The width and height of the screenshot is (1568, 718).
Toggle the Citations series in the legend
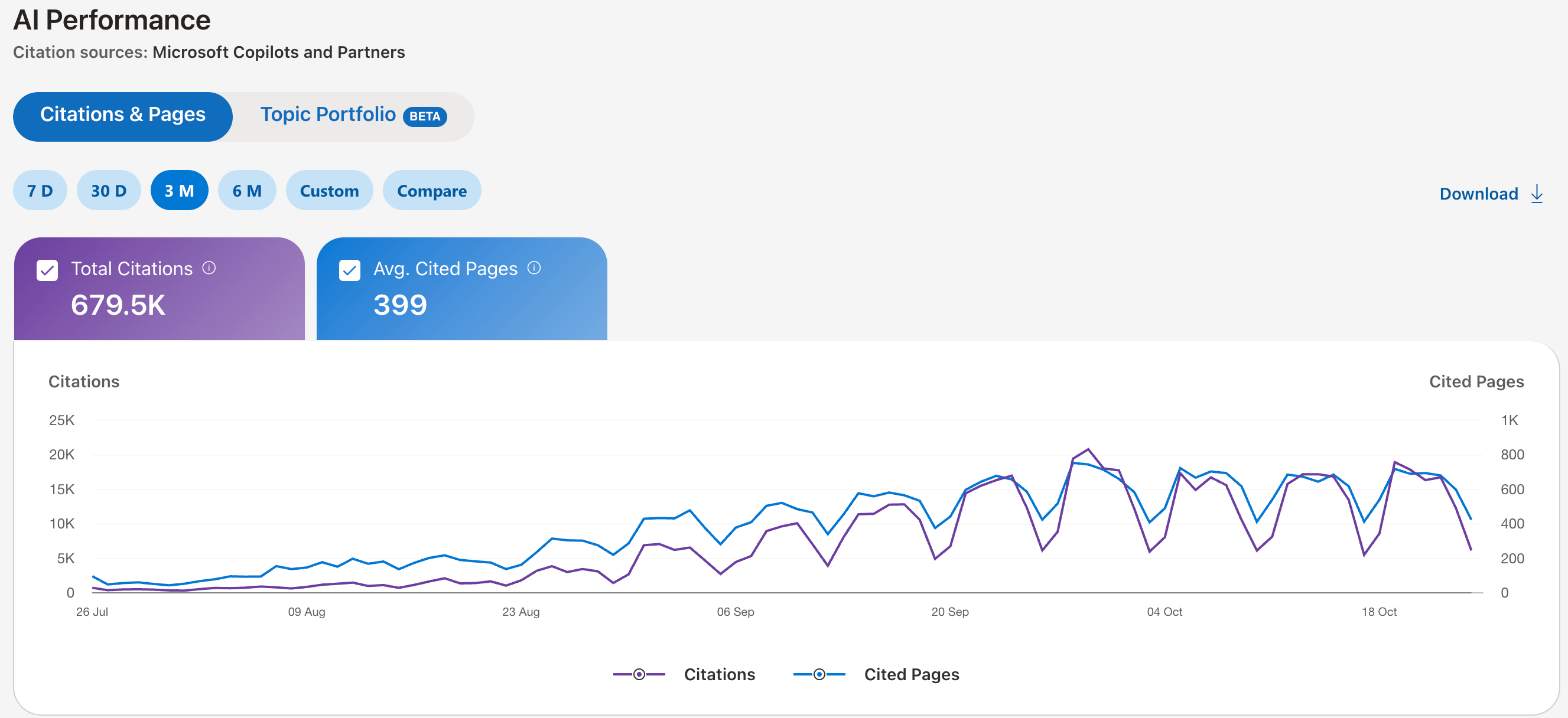point(684,675)
